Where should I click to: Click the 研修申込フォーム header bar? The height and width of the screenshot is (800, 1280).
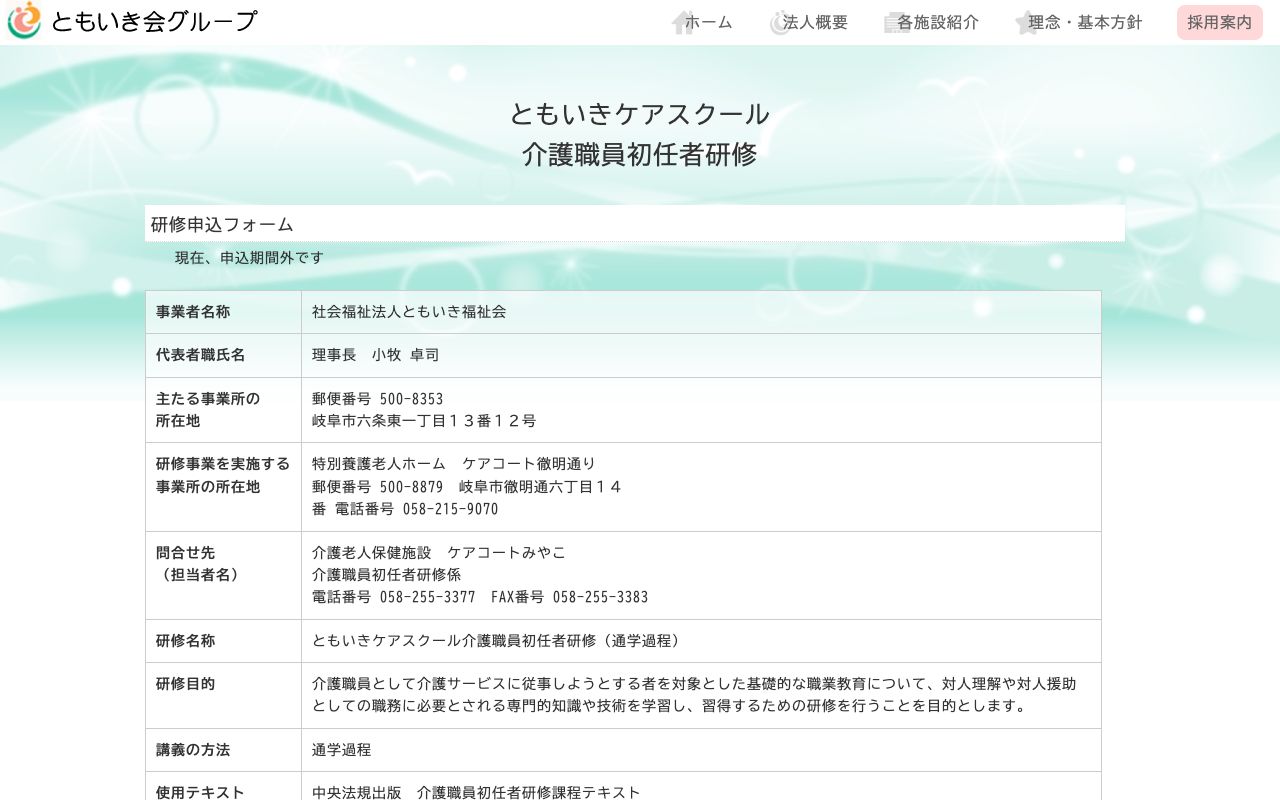click(635, 222)
